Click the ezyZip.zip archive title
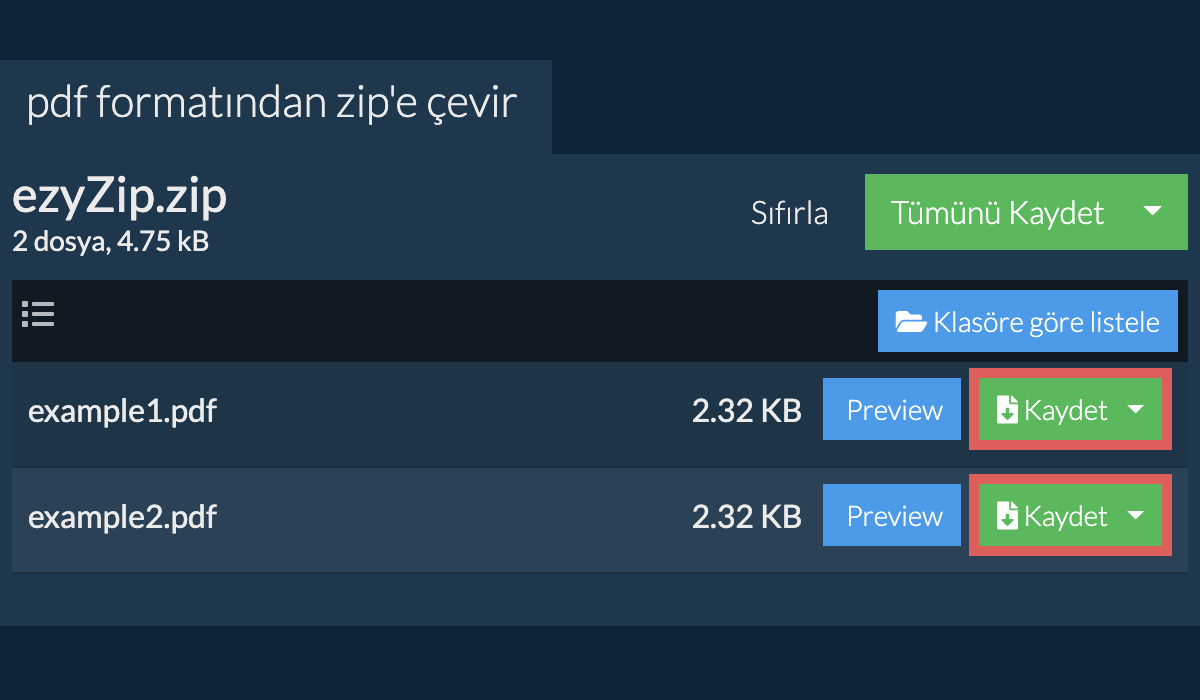1200x700 pixels. click(x=119, y=196)
